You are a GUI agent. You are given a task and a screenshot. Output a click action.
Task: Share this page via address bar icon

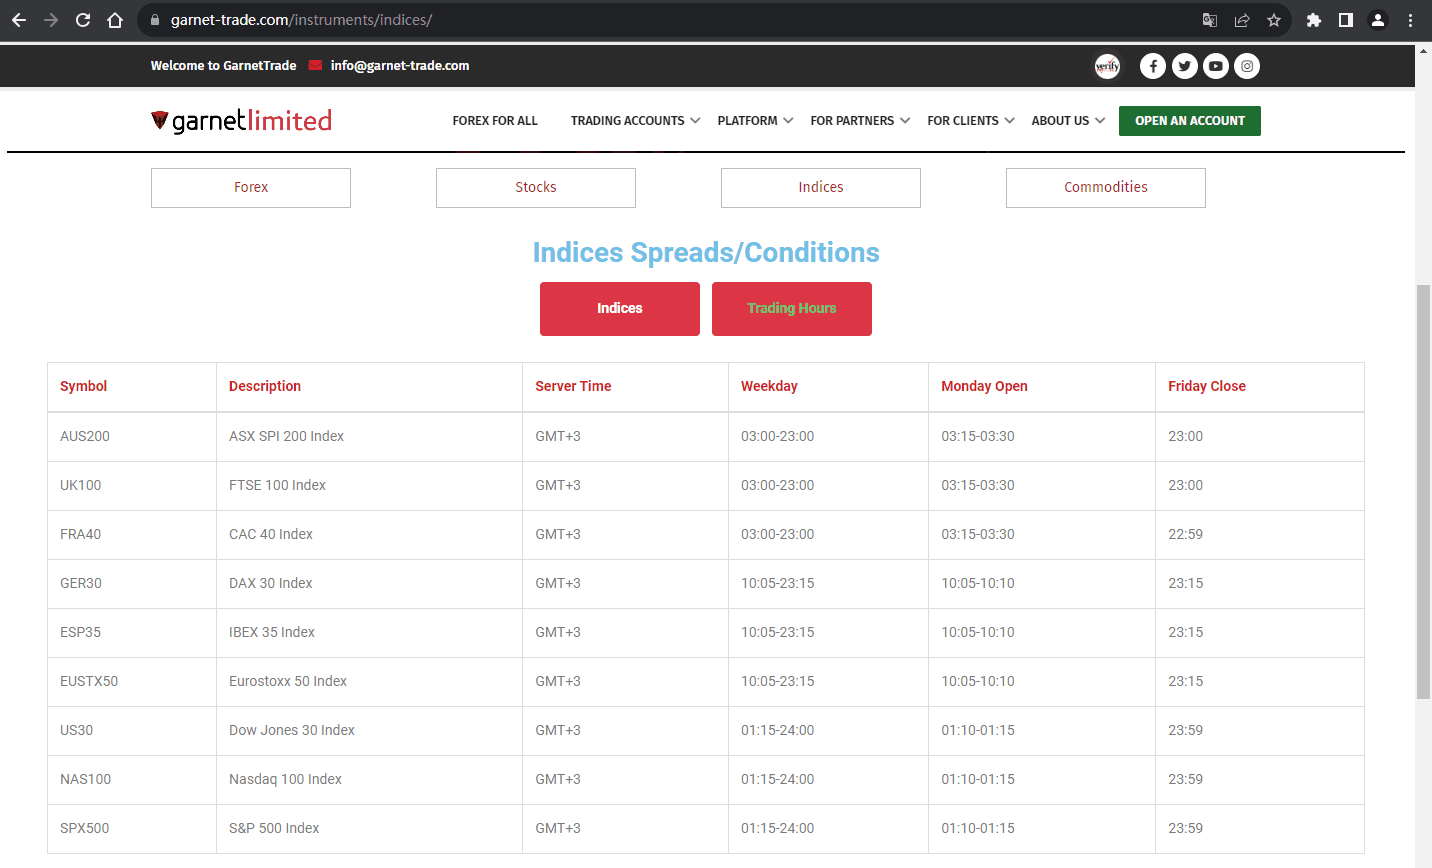click(x=1242, y=20)
